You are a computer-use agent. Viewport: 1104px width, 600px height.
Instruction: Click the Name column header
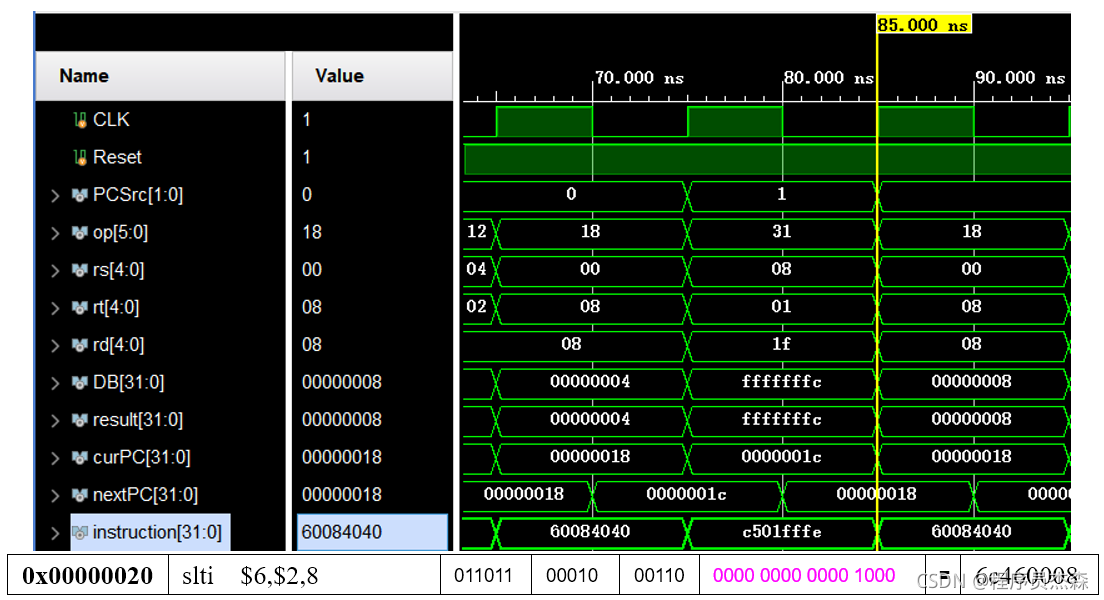160,76
